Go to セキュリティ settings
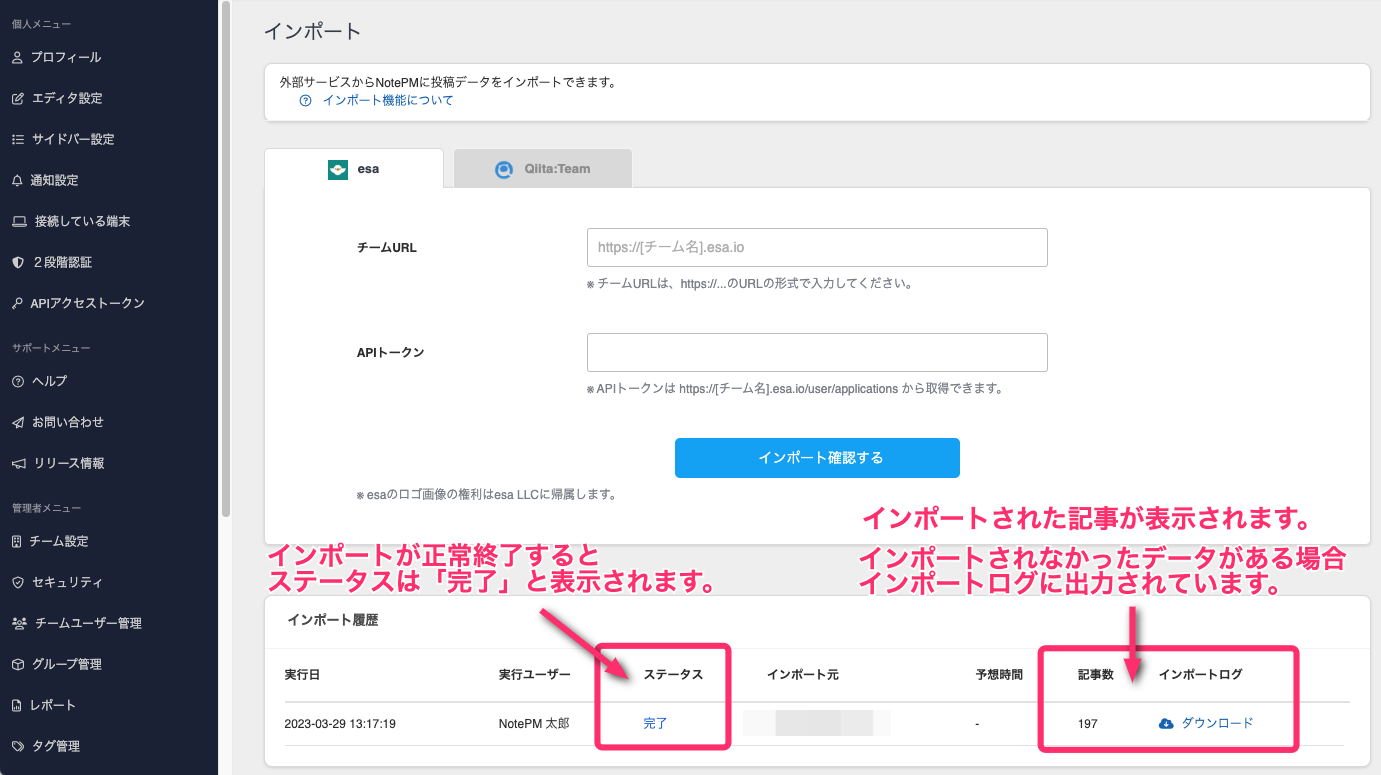This screenshot has height=775, width=1381. pos(67,583)
